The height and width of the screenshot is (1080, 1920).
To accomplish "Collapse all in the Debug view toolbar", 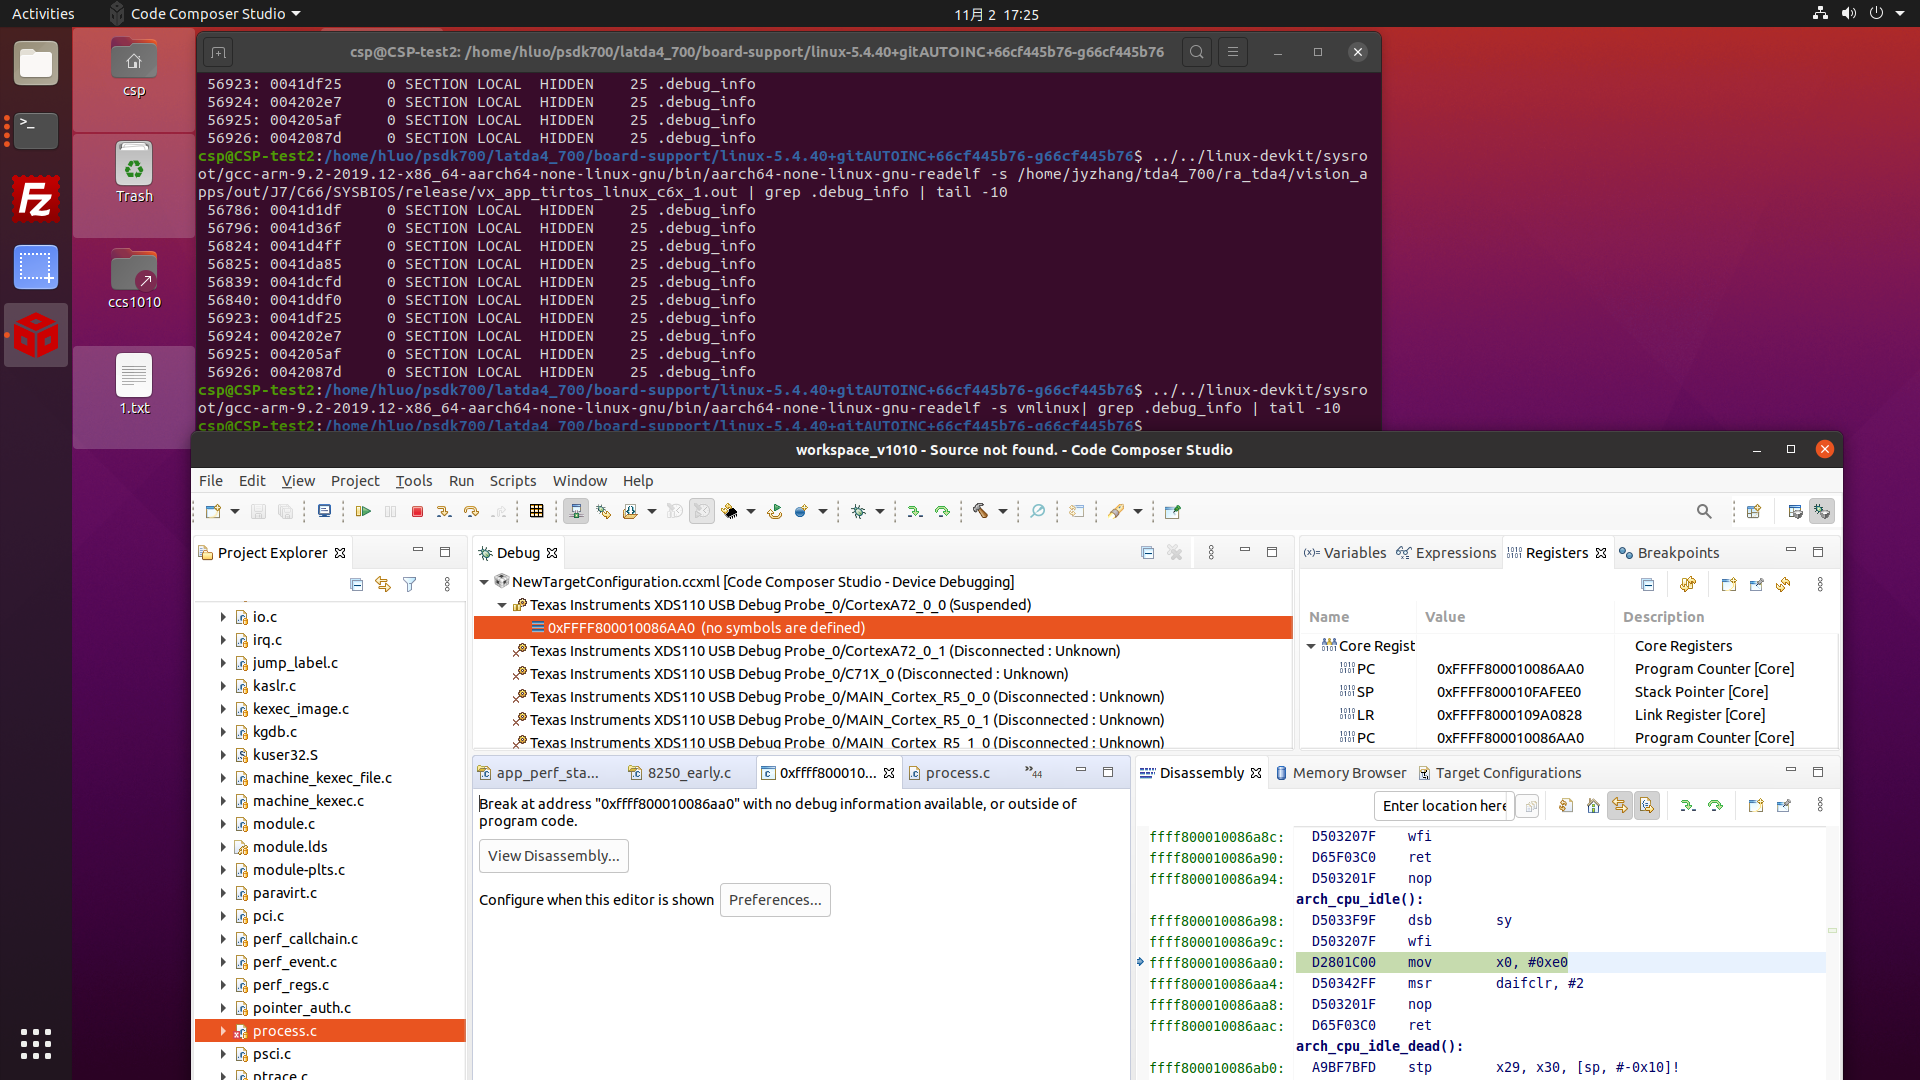I will 1147,552.
